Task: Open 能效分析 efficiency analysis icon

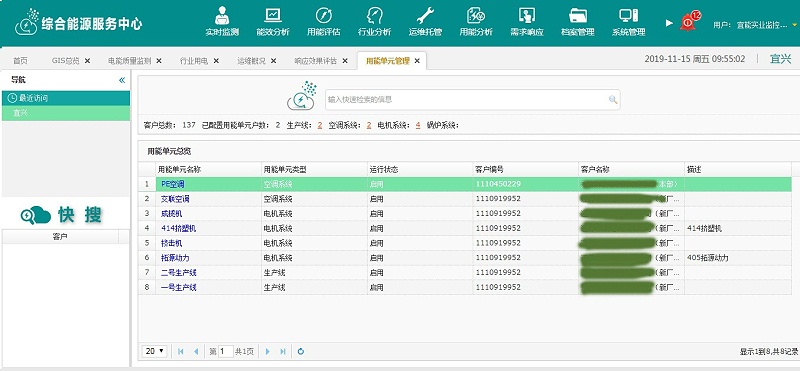Action: pyautogui.click(x=272, y=15)
